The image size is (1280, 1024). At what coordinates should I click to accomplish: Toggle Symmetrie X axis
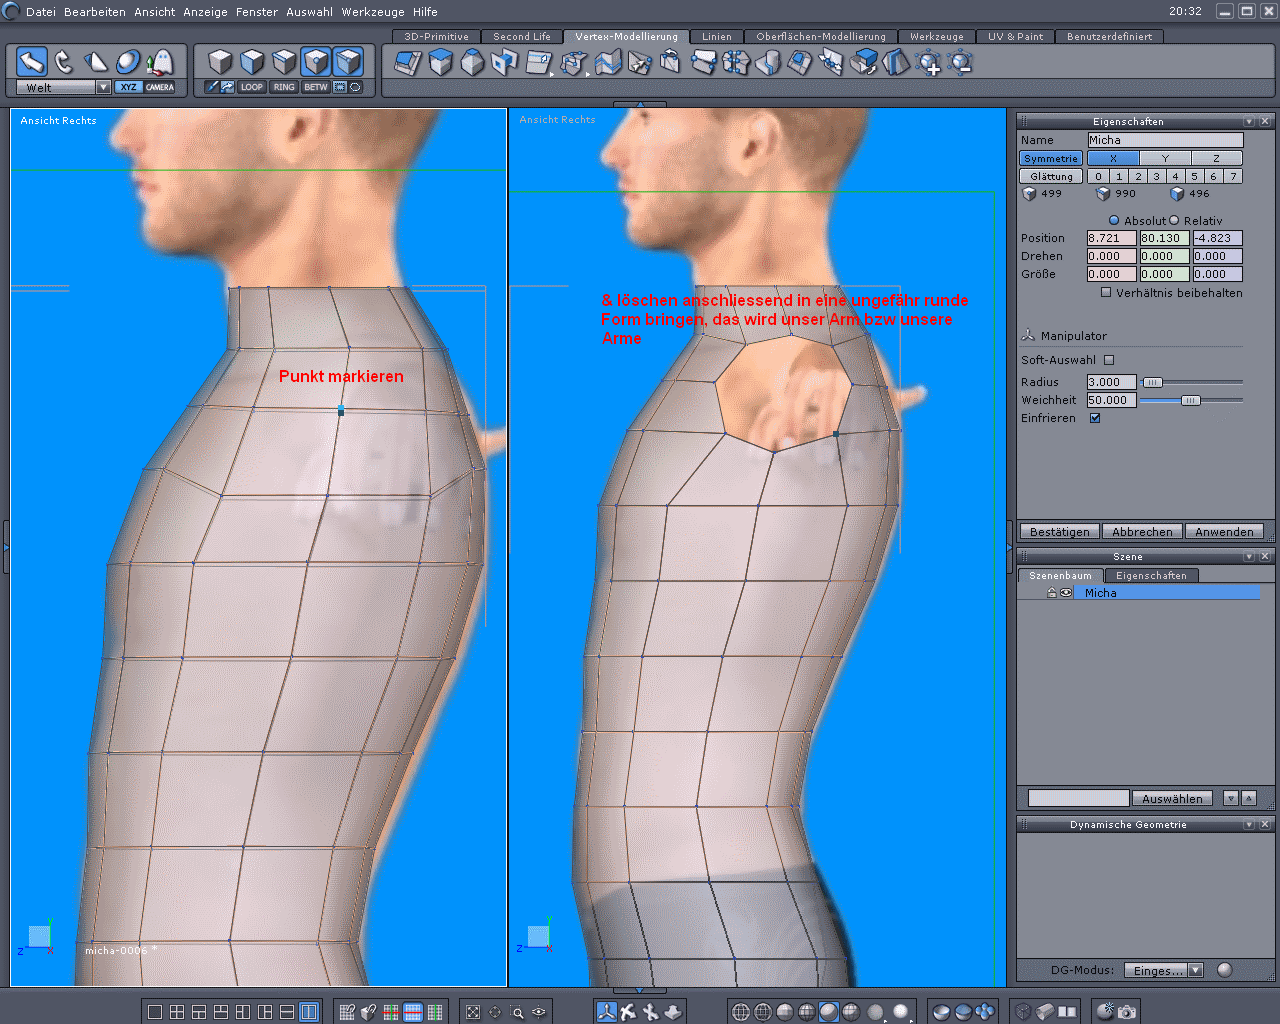pyautogui.click(x=1113, y=158)
